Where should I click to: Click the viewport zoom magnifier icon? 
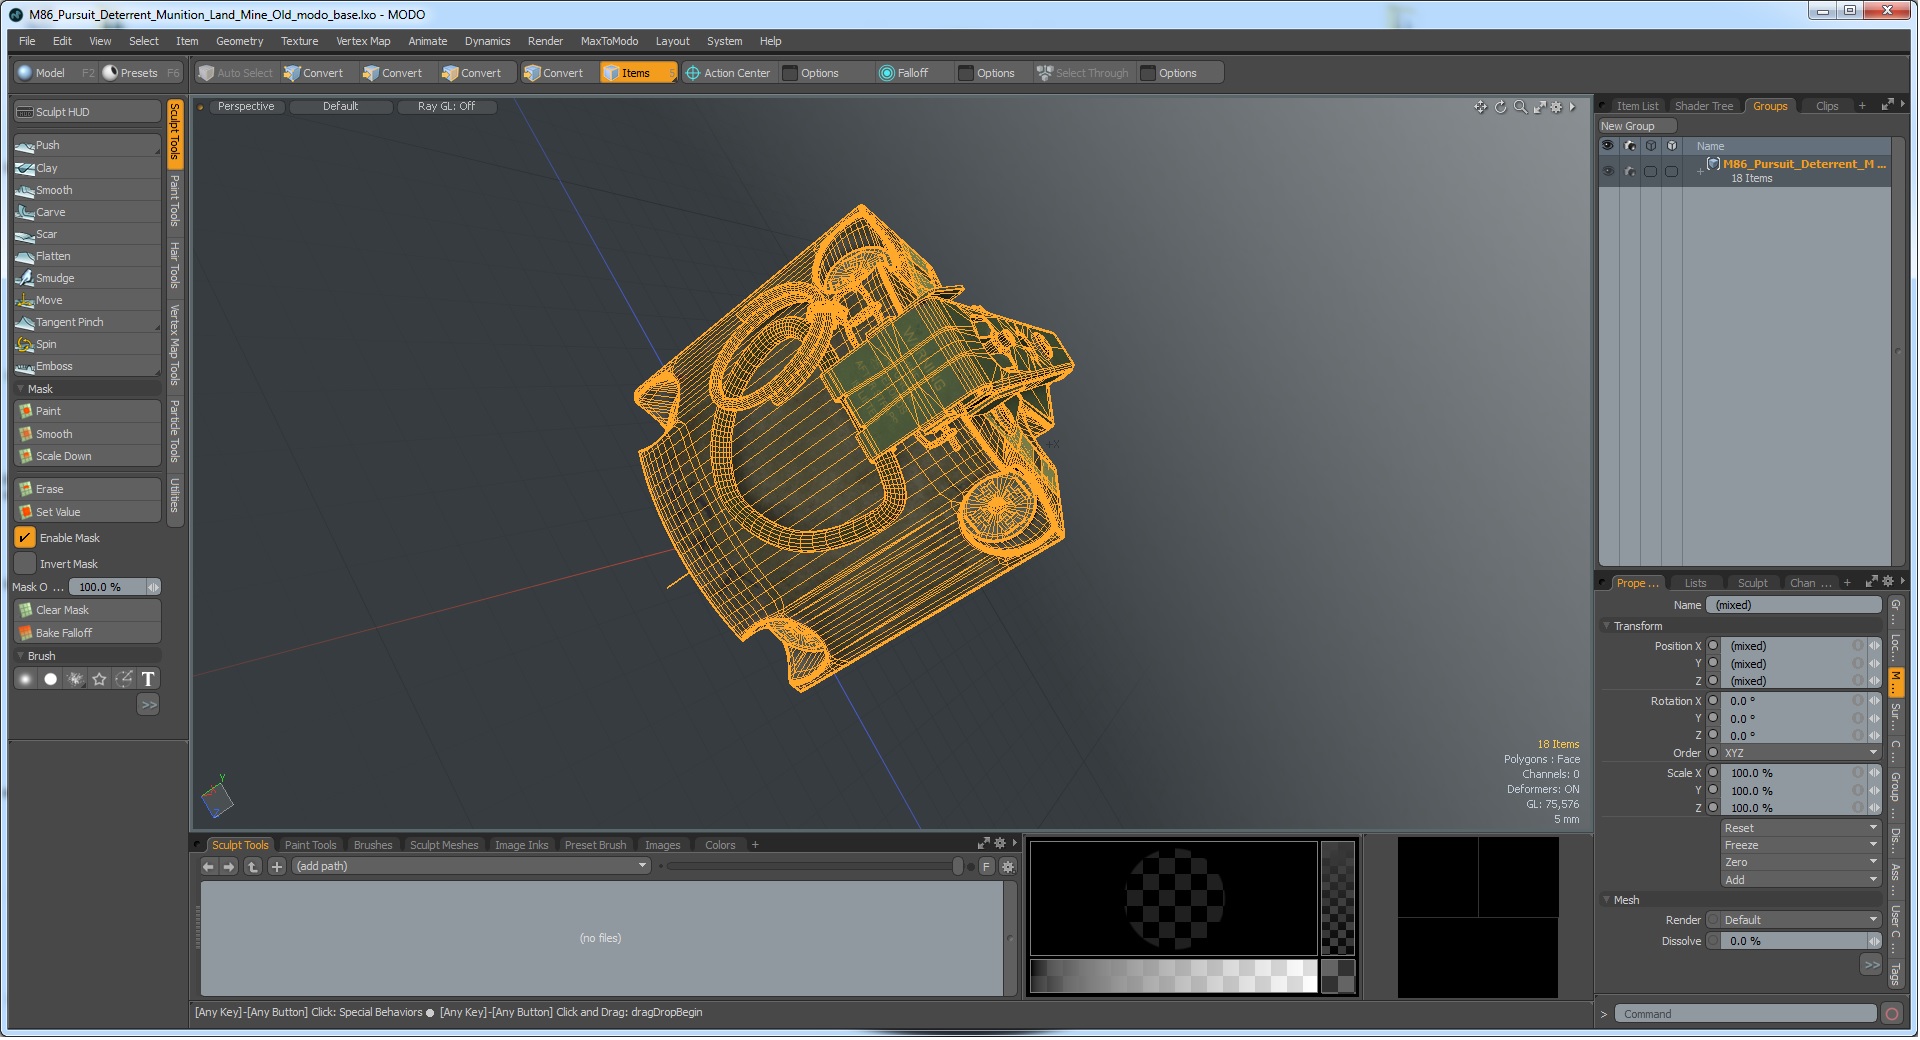pos(1520,107)
